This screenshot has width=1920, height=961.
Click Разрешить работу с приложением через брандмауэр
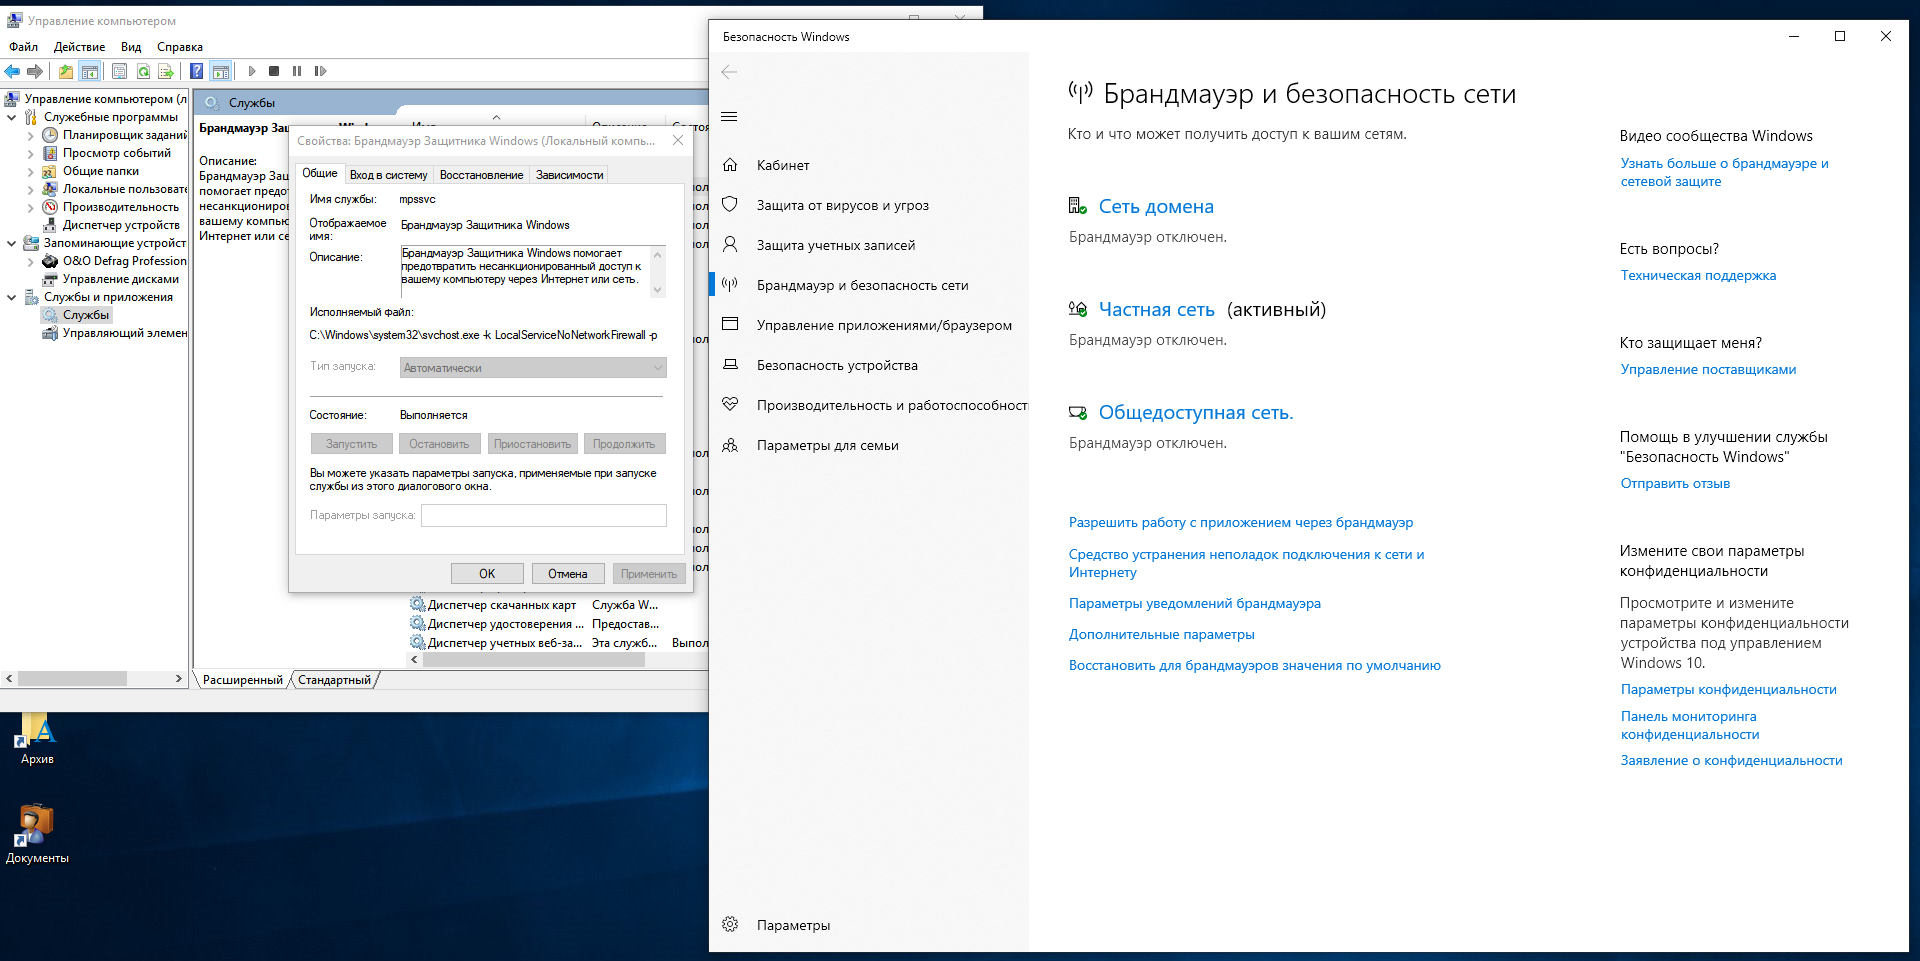point(1241,523)
